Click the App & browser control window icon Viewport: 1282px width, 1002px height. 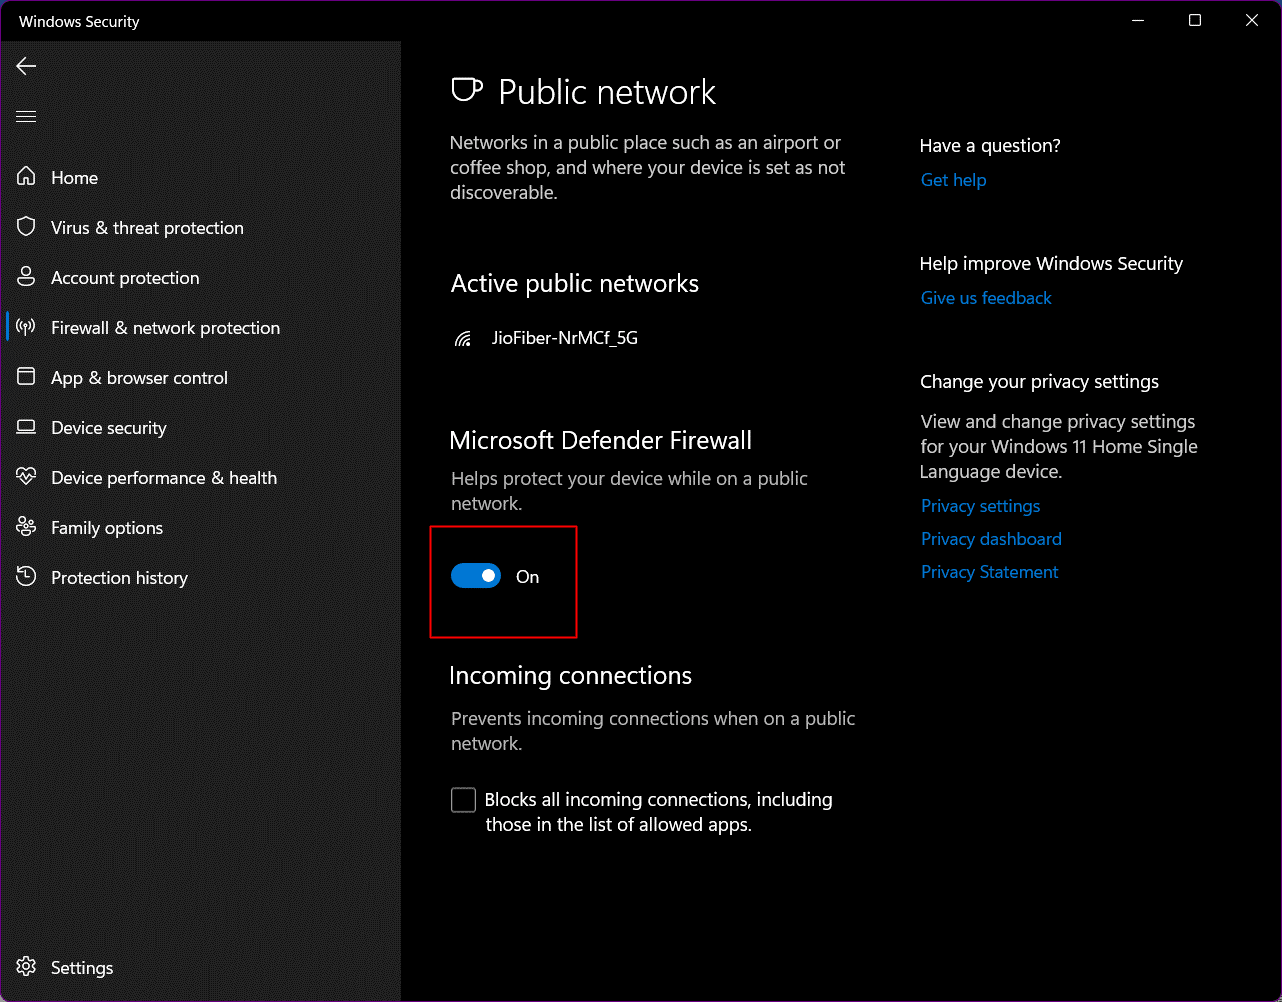point(27,377)
